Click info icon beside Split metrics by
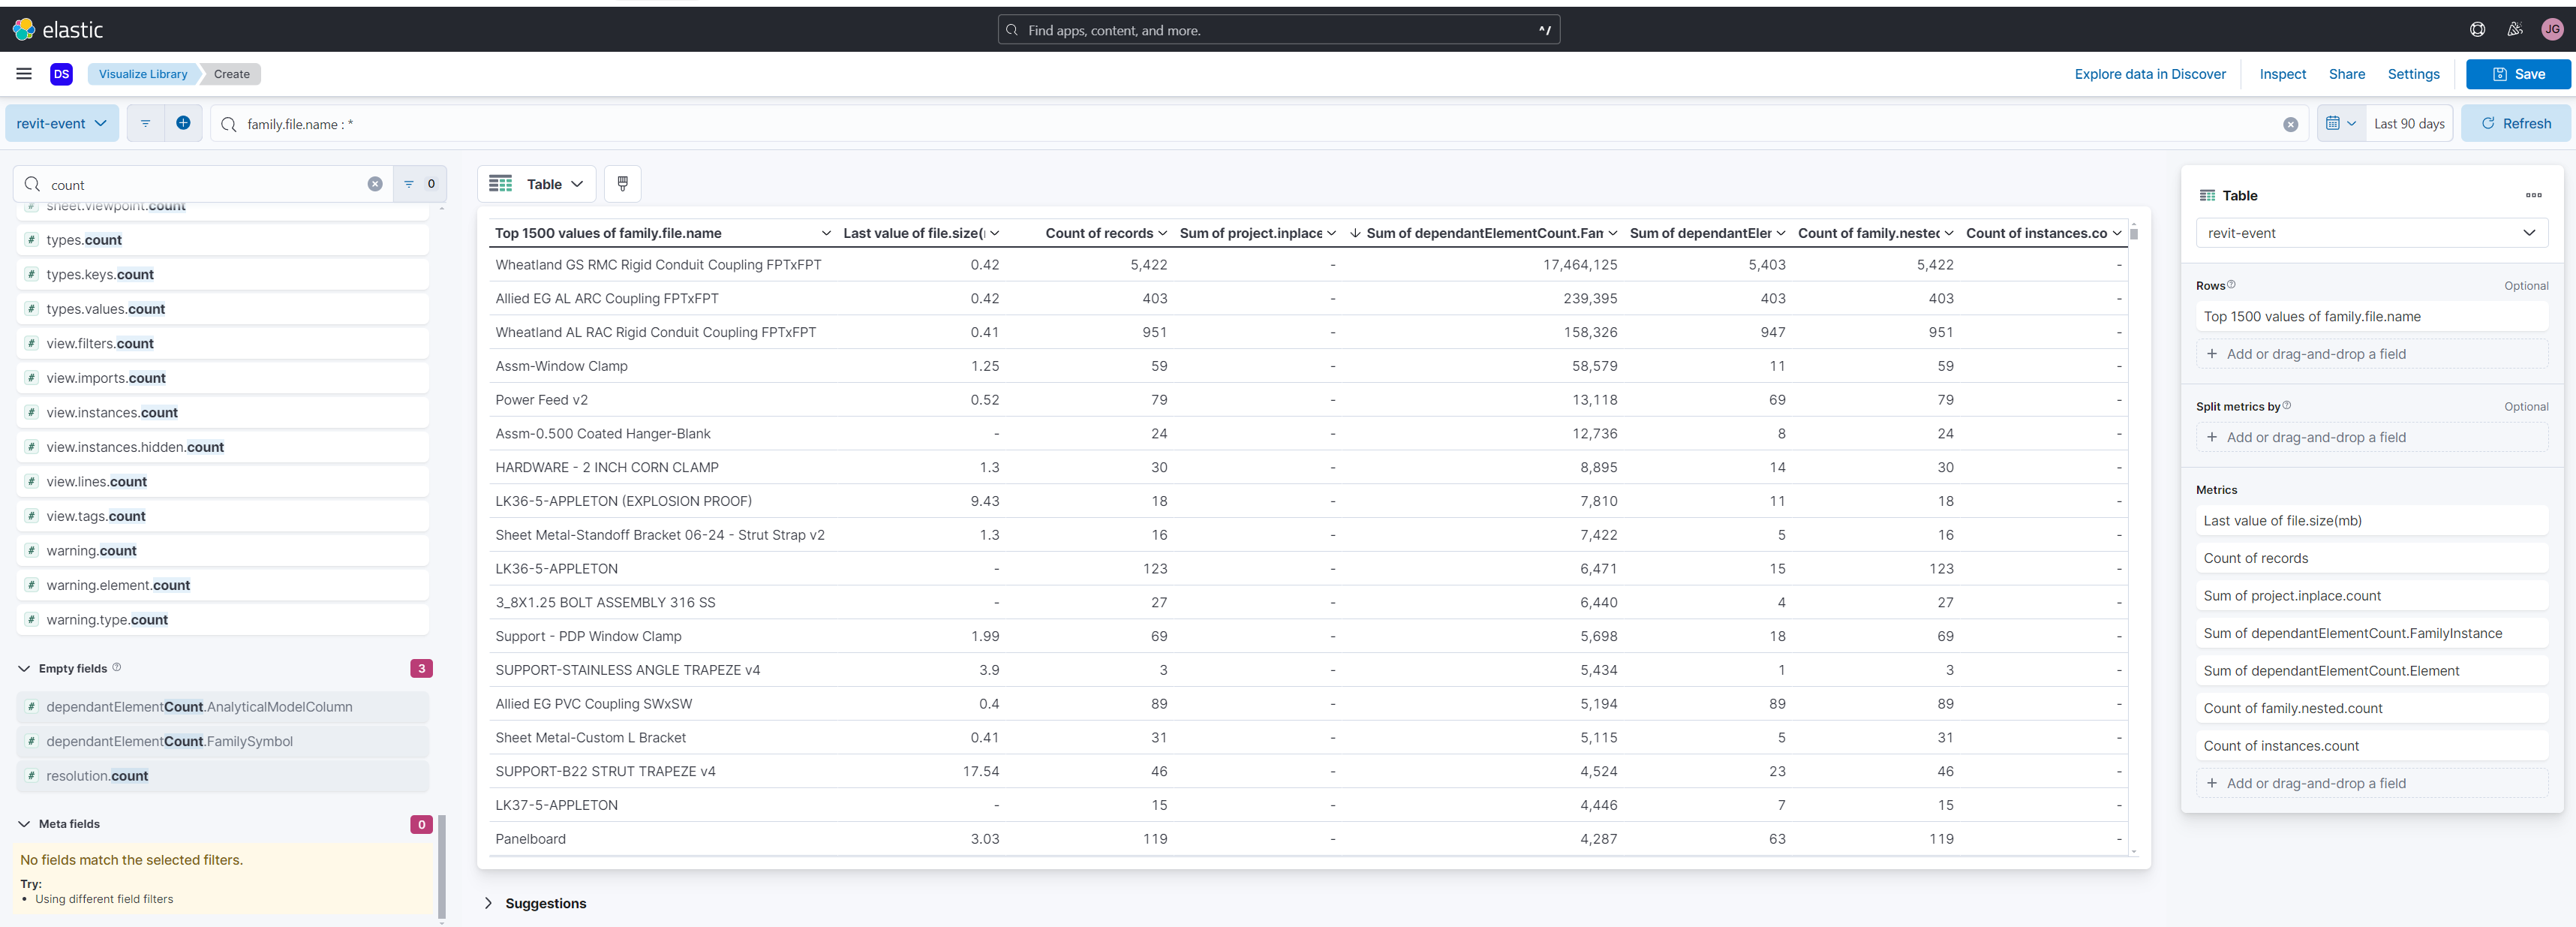Viewport: 2576px width, 927px height. click(x=2287, y=405)
